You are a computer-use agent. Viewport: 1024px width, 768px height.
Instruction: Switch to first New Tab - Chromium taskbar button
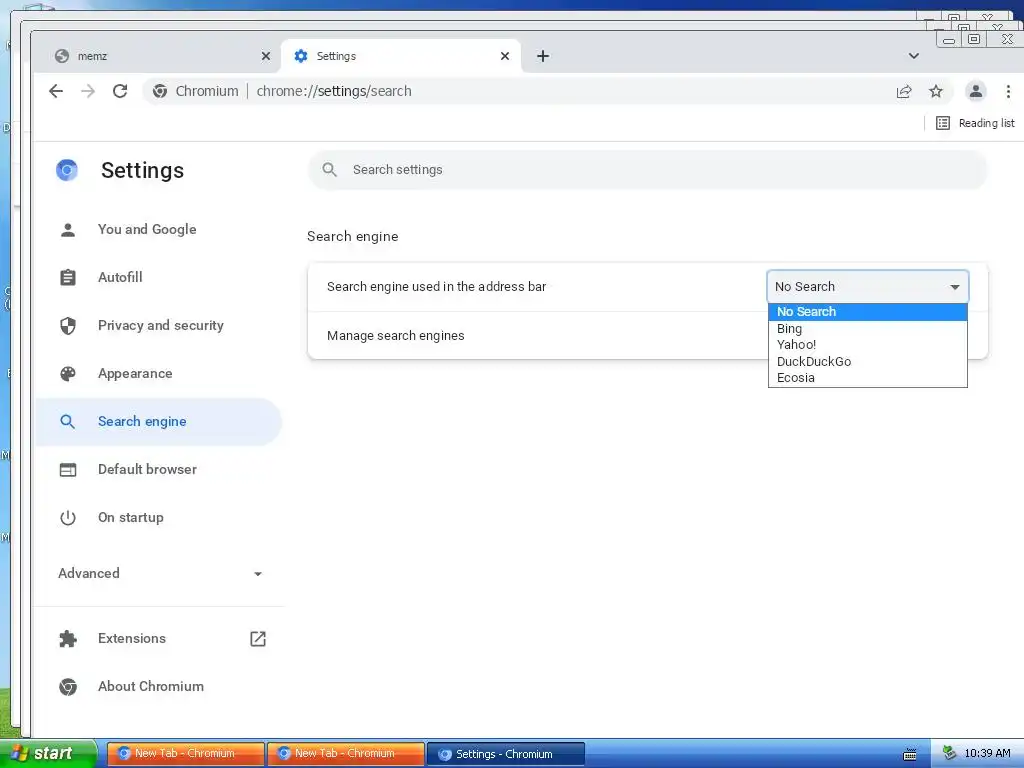[x=185, y=754]
